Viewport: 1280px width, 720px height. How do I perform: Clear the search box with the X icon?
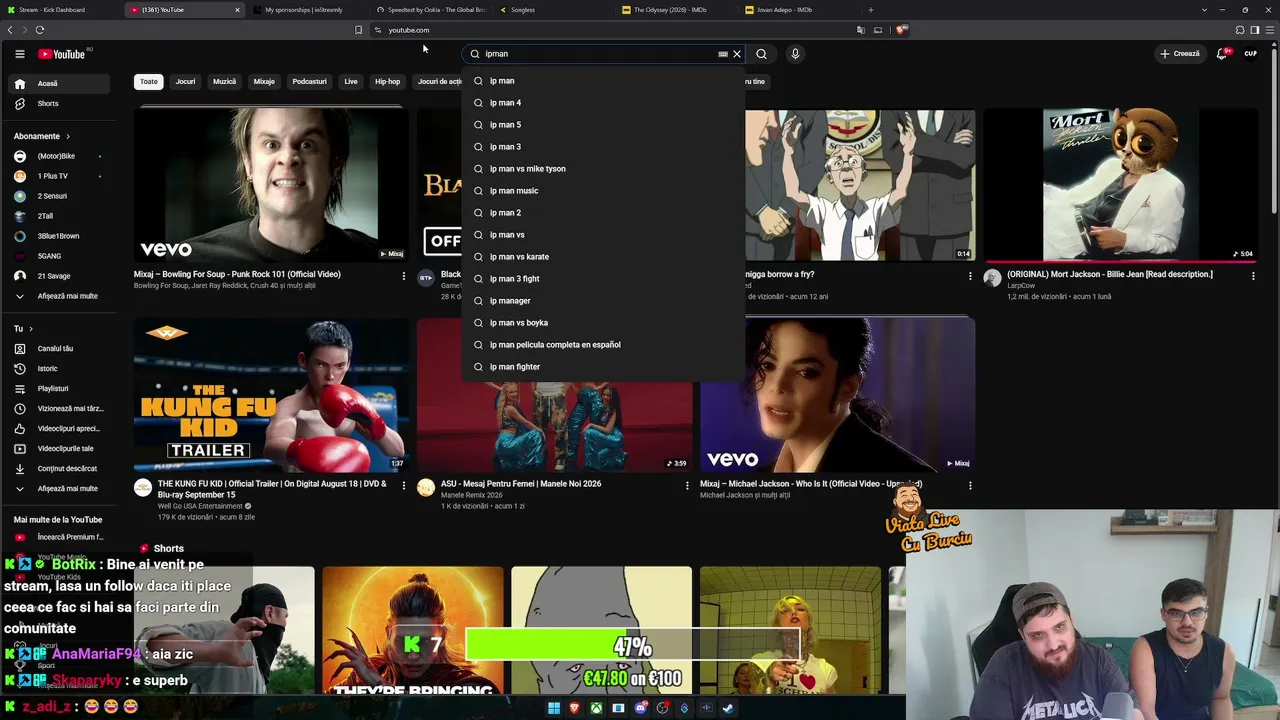(x=737, y=54)
